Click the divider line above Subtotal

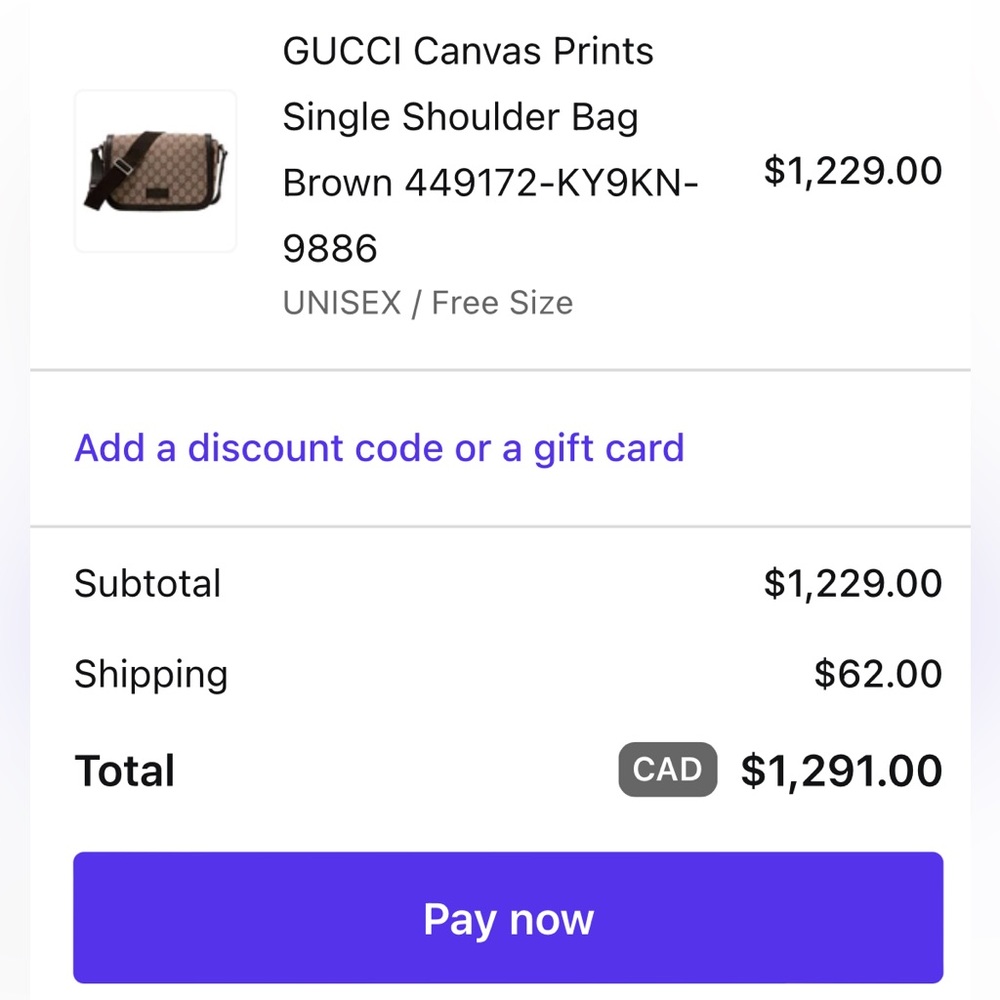pos(500,527)
